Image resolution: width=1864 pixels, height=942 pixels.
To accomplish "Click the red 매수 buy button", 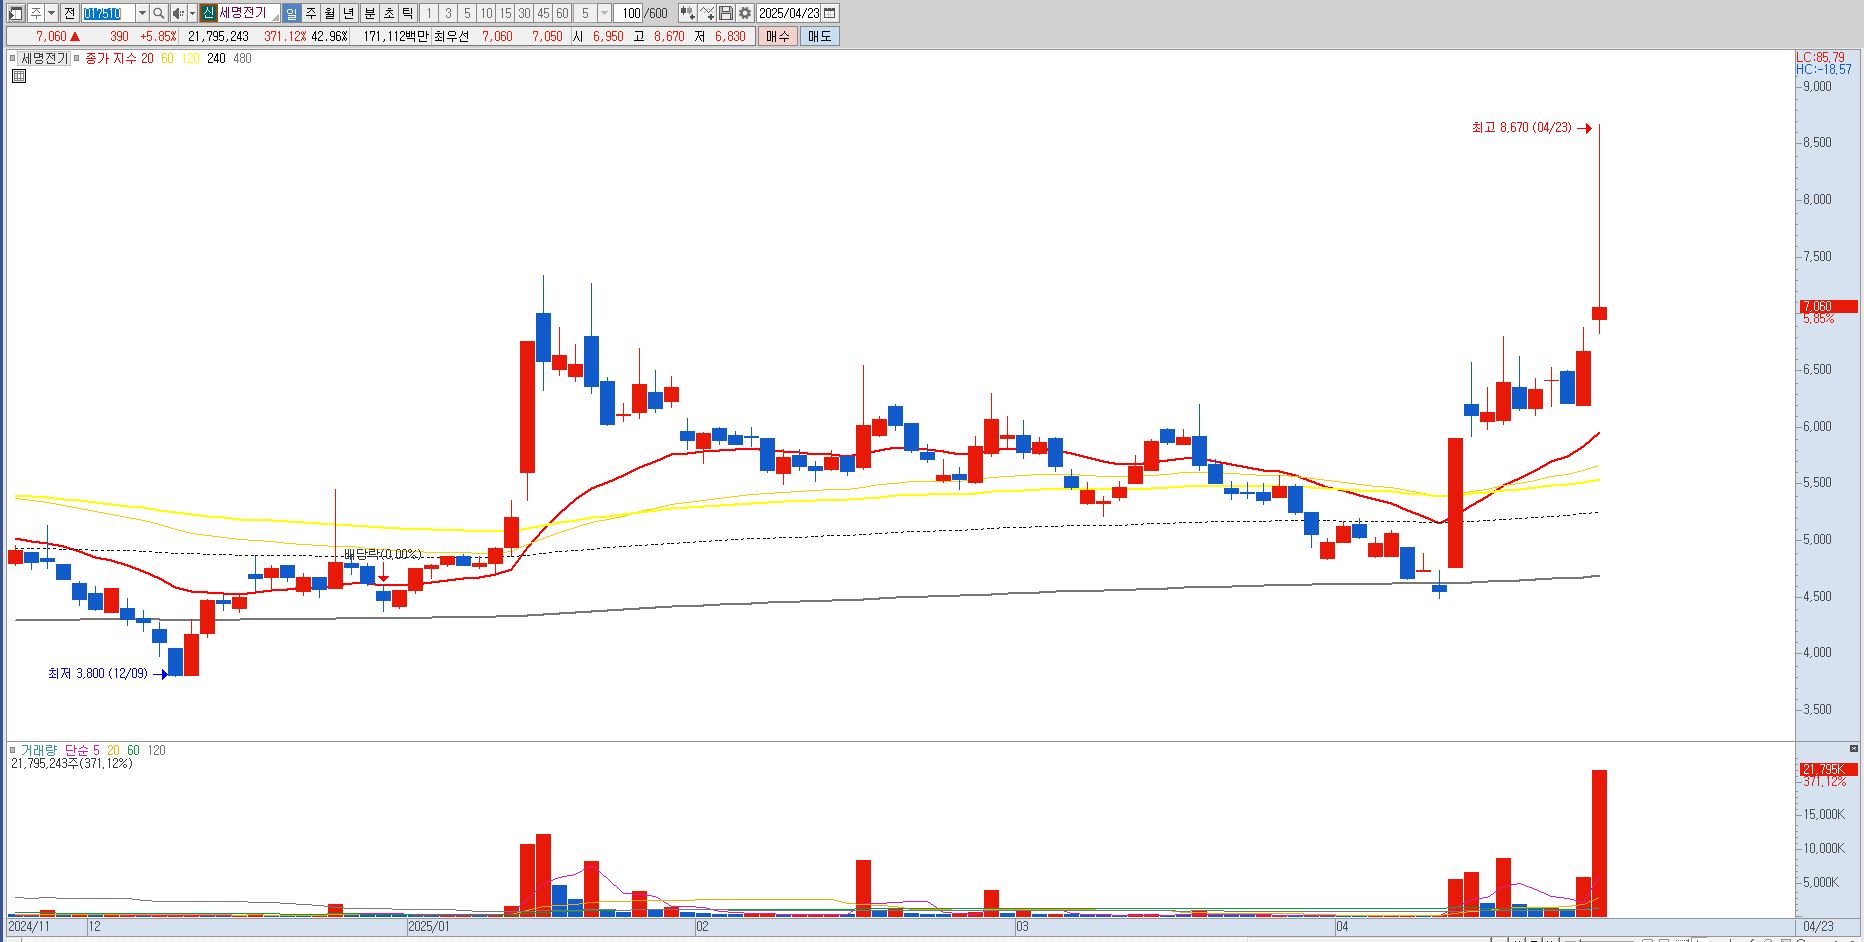I will coord(778,36).
